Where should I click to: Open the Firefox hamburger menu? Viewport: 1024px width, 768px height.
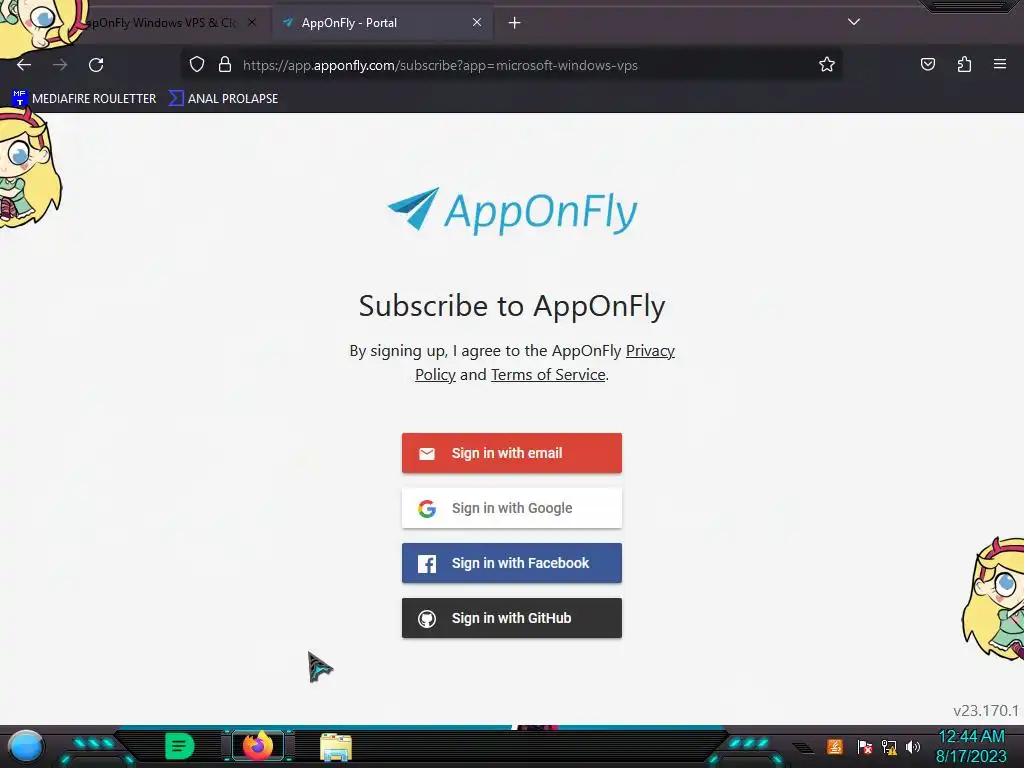pos(1000,64)
